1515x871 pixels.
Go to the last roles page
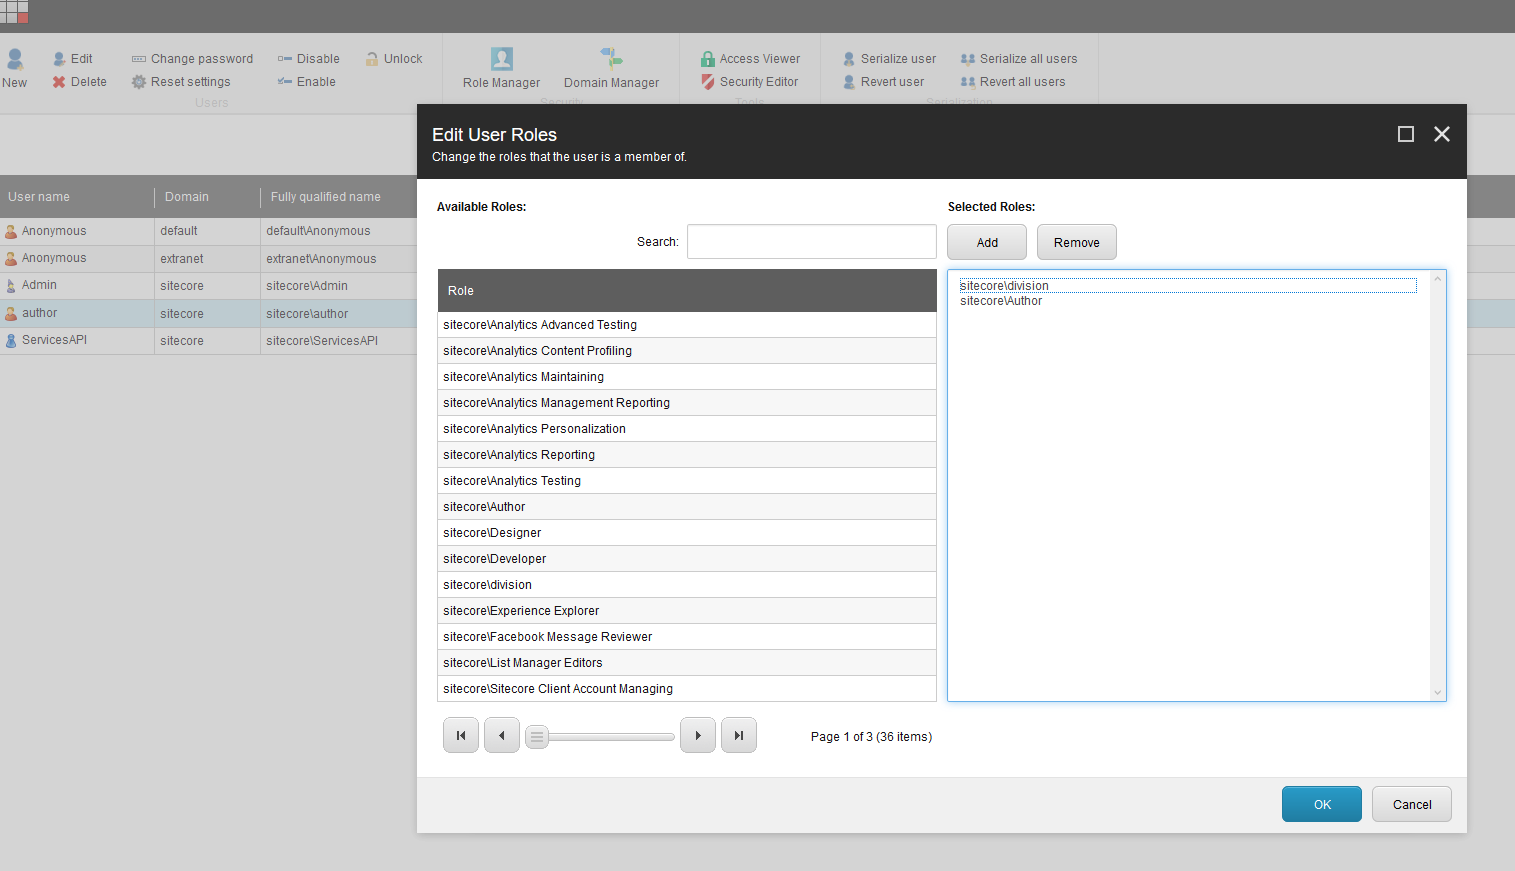click(739, 735)
